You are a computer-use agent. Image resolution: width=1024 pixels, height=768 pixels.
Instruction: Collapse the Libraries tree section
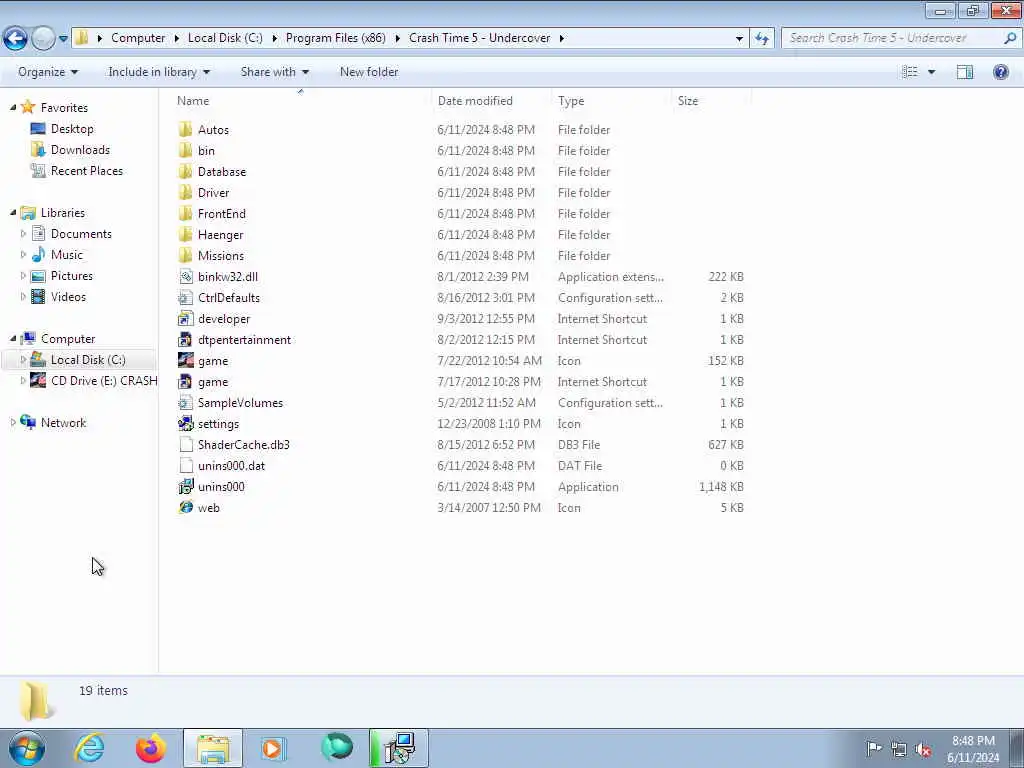pos(13,212)
